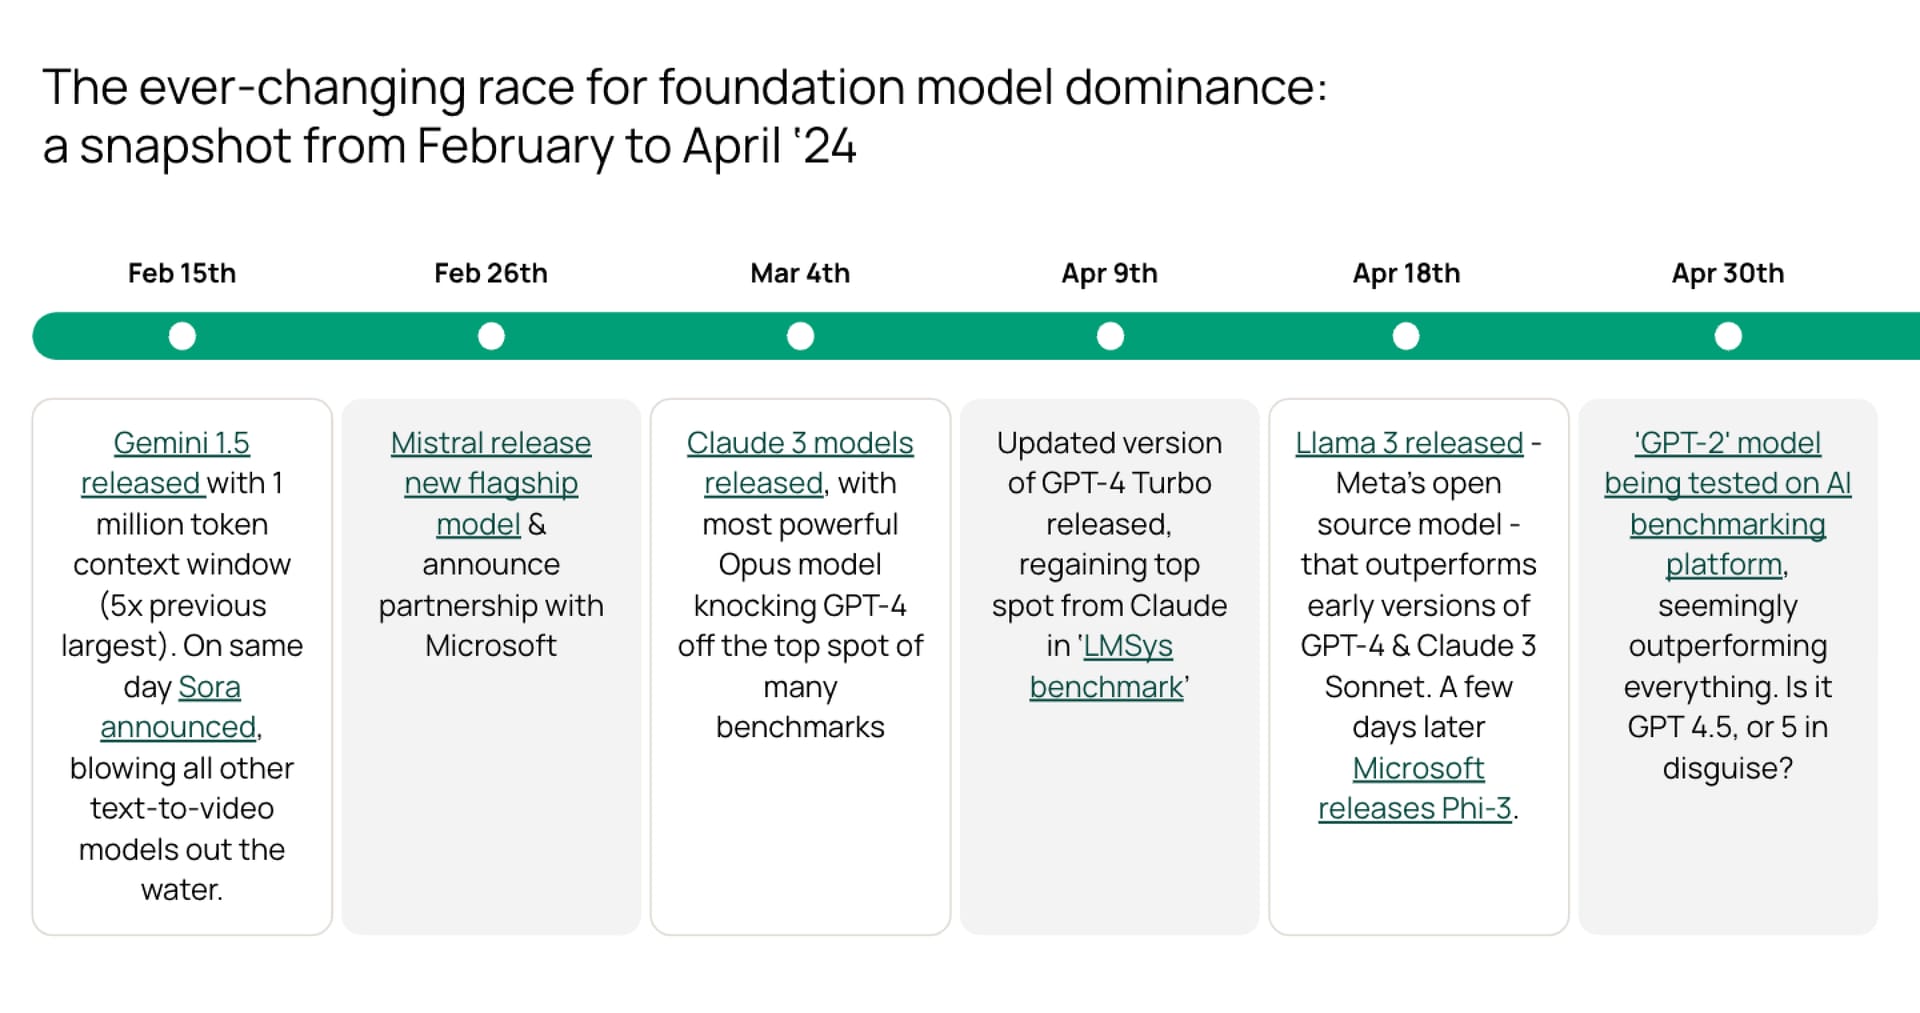Click the Apr 9th timeline marker dot

(1110, 336)
